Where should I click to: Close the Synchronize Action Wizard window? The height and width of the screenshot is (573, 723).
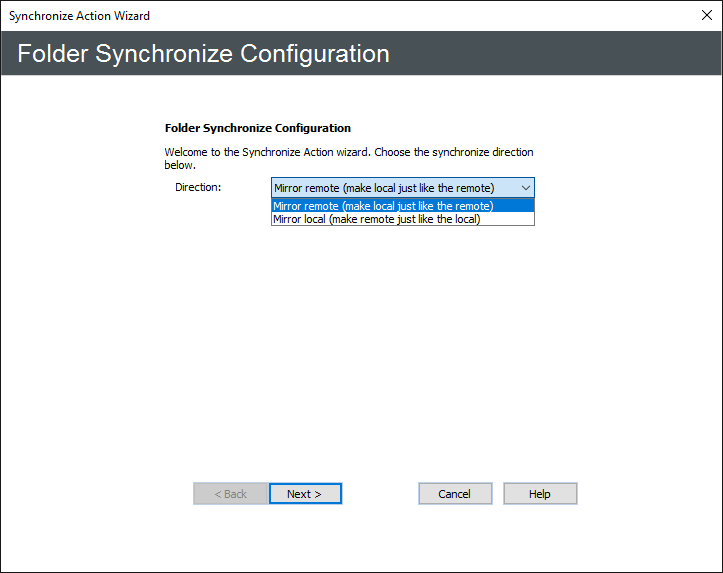(706, 16)
